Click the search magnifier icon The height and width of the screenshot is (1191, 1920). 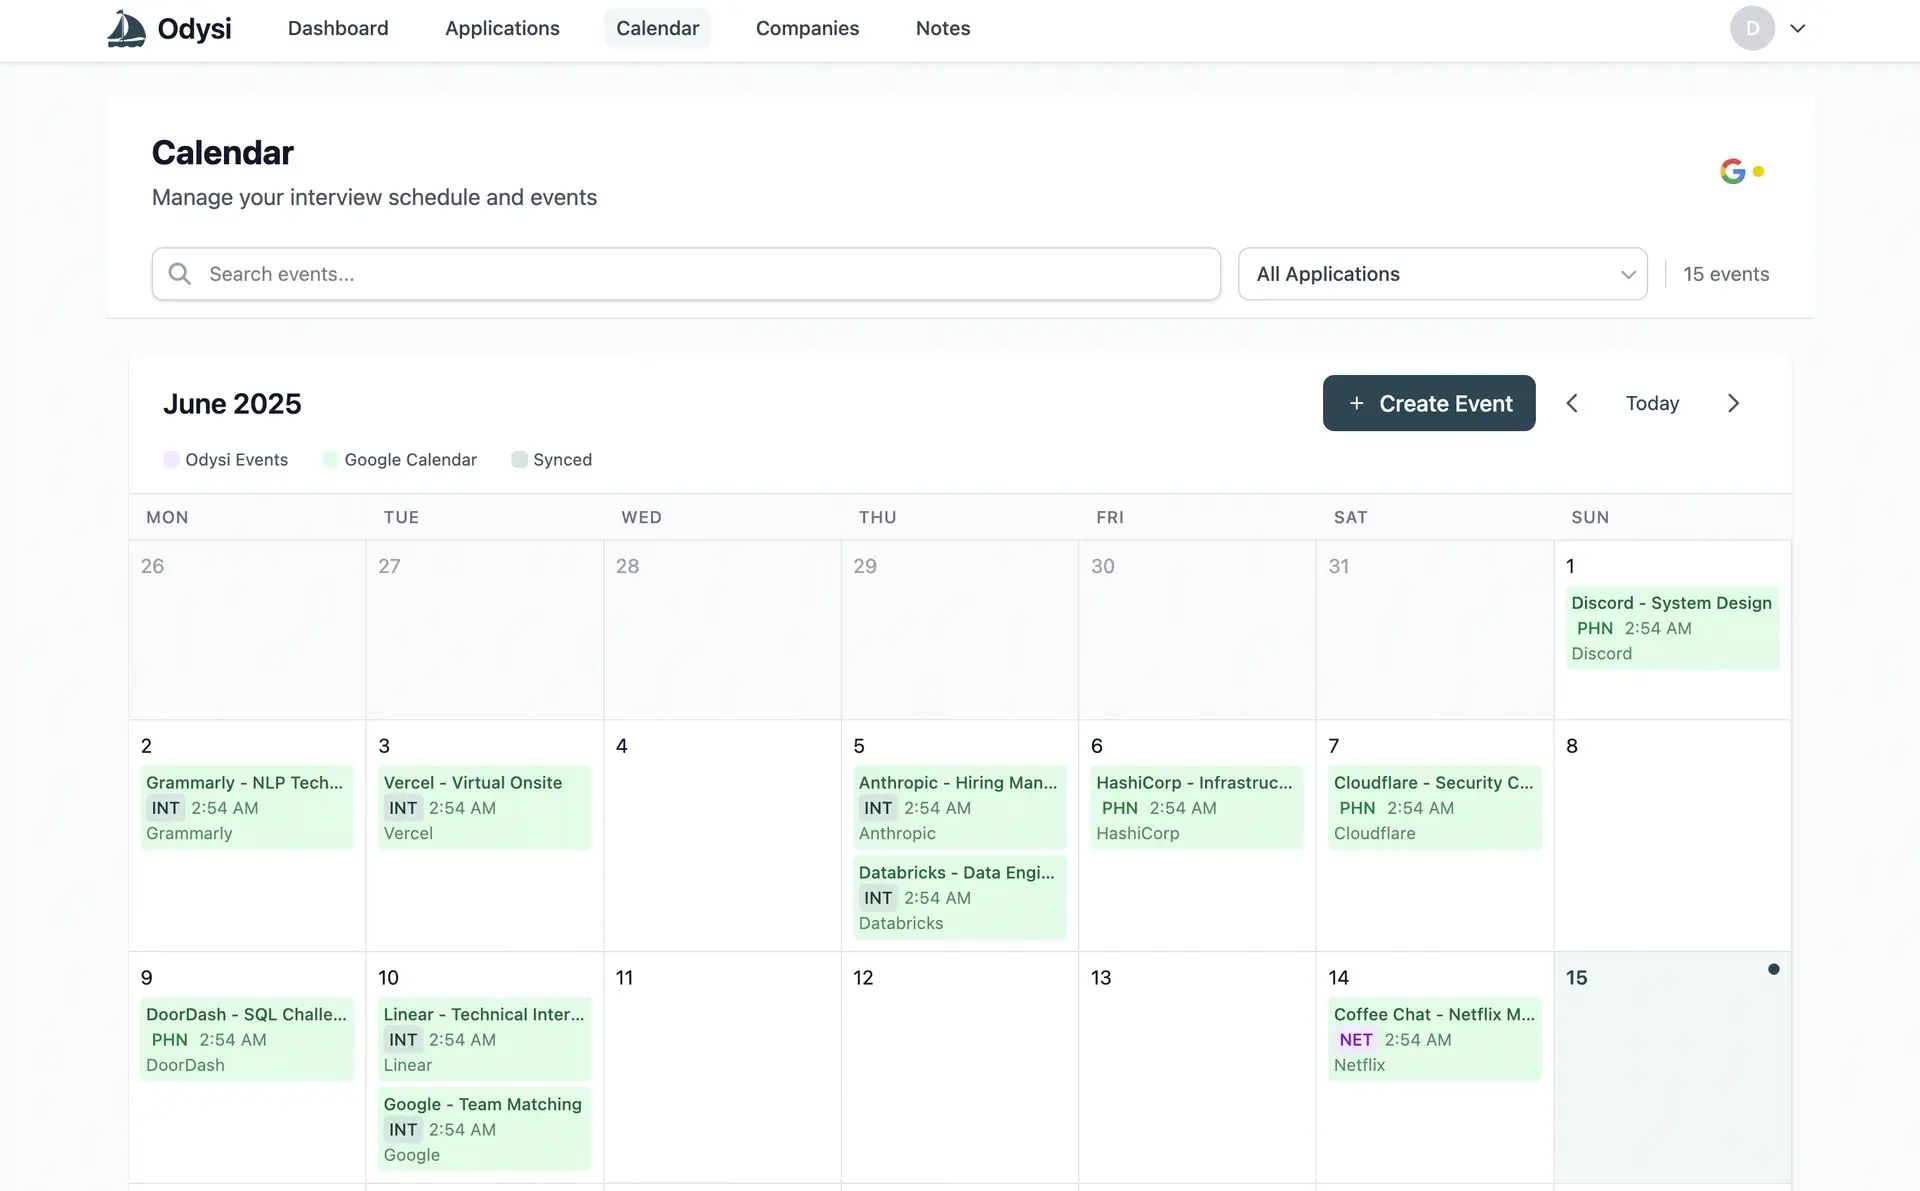[180, 274]
